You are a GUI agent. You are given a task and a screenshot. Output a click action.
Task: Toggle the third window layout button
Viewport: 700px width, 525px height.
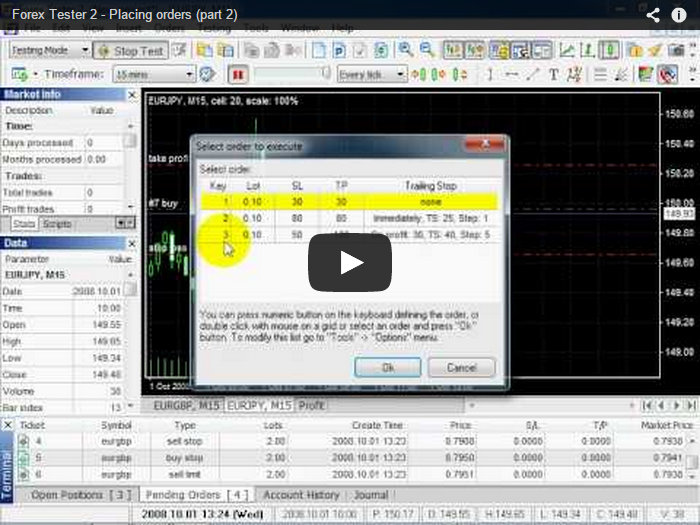[542, 50]
